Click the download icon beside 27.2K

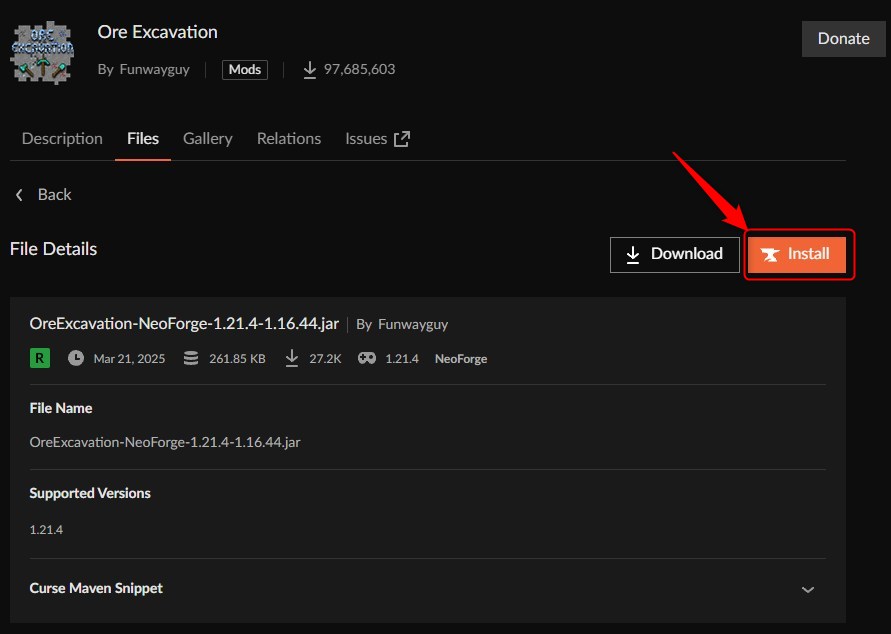[292, 358]
